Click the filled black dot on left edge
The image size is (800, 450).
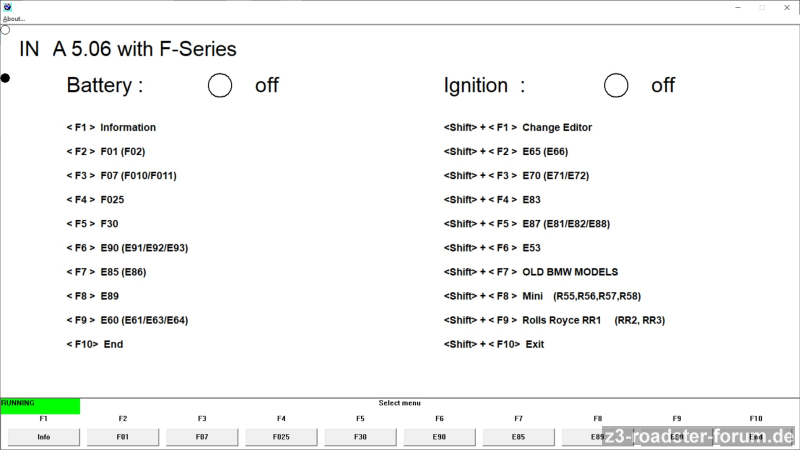[5, 77]
